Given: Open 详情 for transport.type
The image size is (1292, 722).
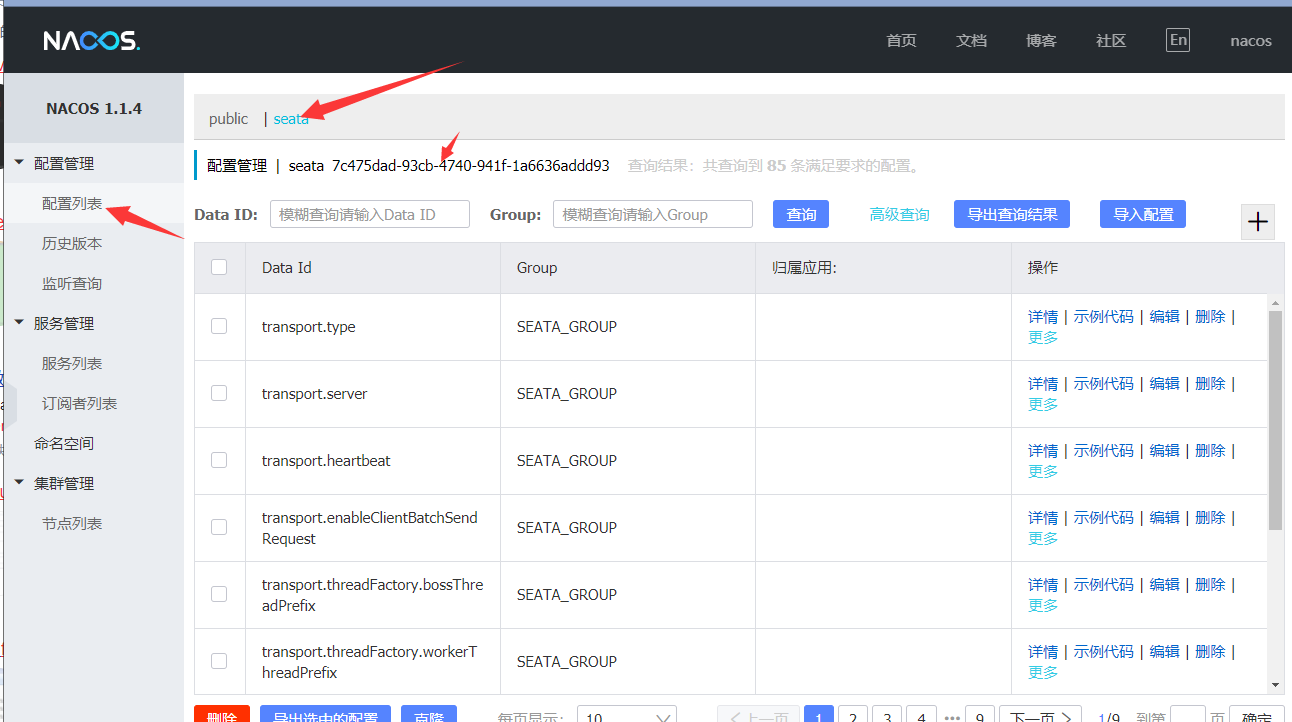Looking at the screenshot, I should (x=1043, y=316).
